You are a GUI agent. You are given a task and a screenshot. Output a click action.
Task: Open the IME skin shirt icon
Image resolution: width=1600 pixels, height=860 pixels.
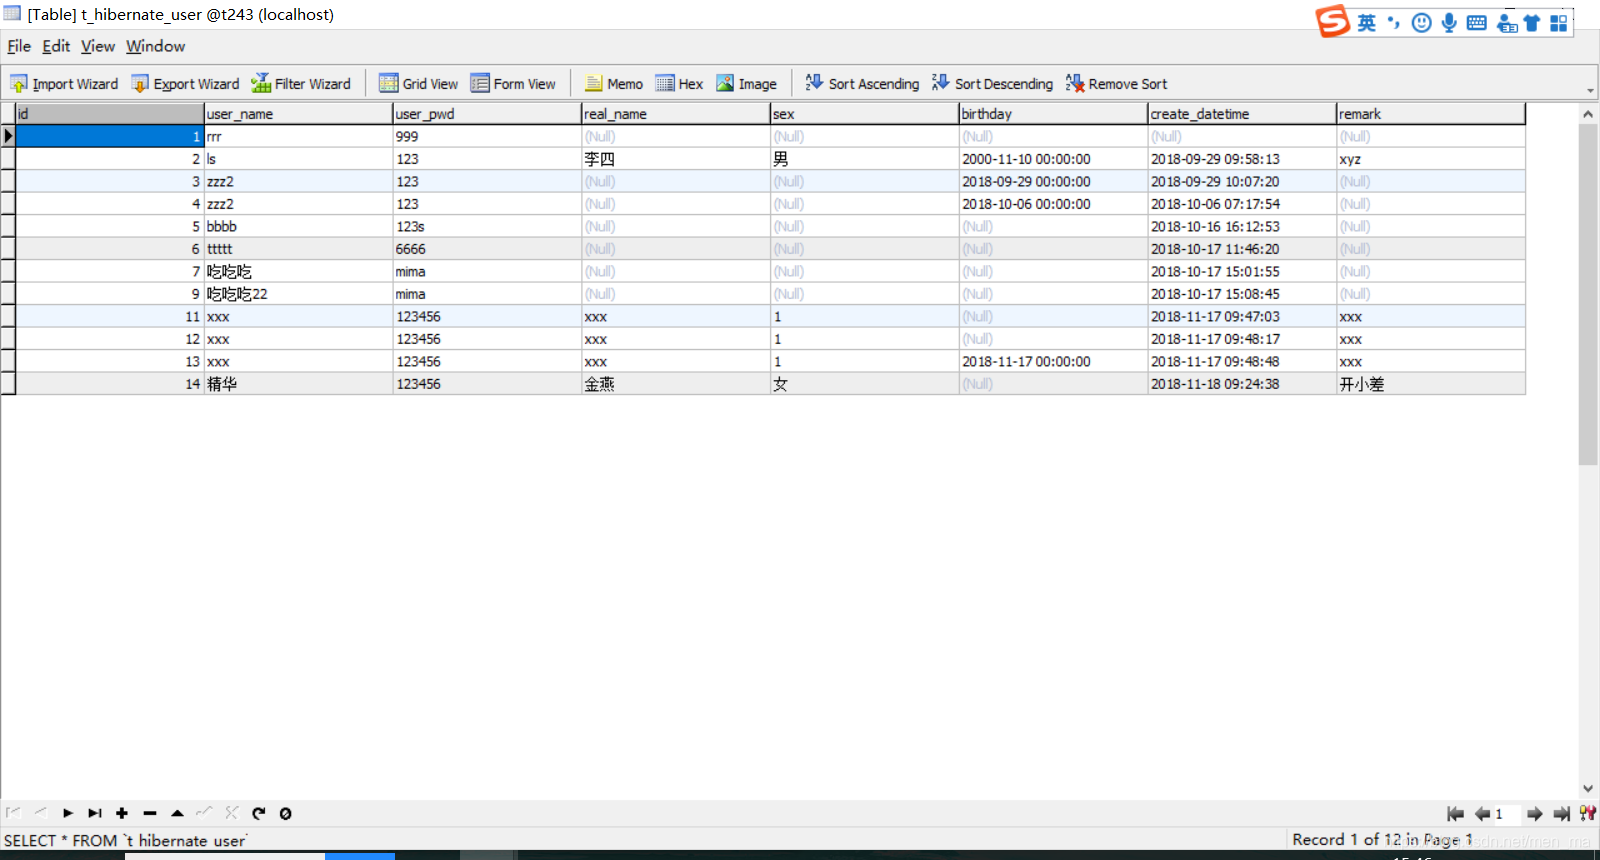click(1532, 23)
